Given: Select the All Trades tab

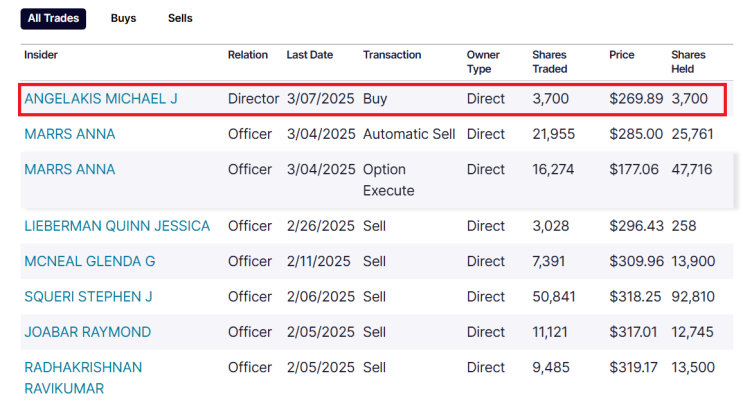Looking at the screenshot, I should [x=52, y=18].
